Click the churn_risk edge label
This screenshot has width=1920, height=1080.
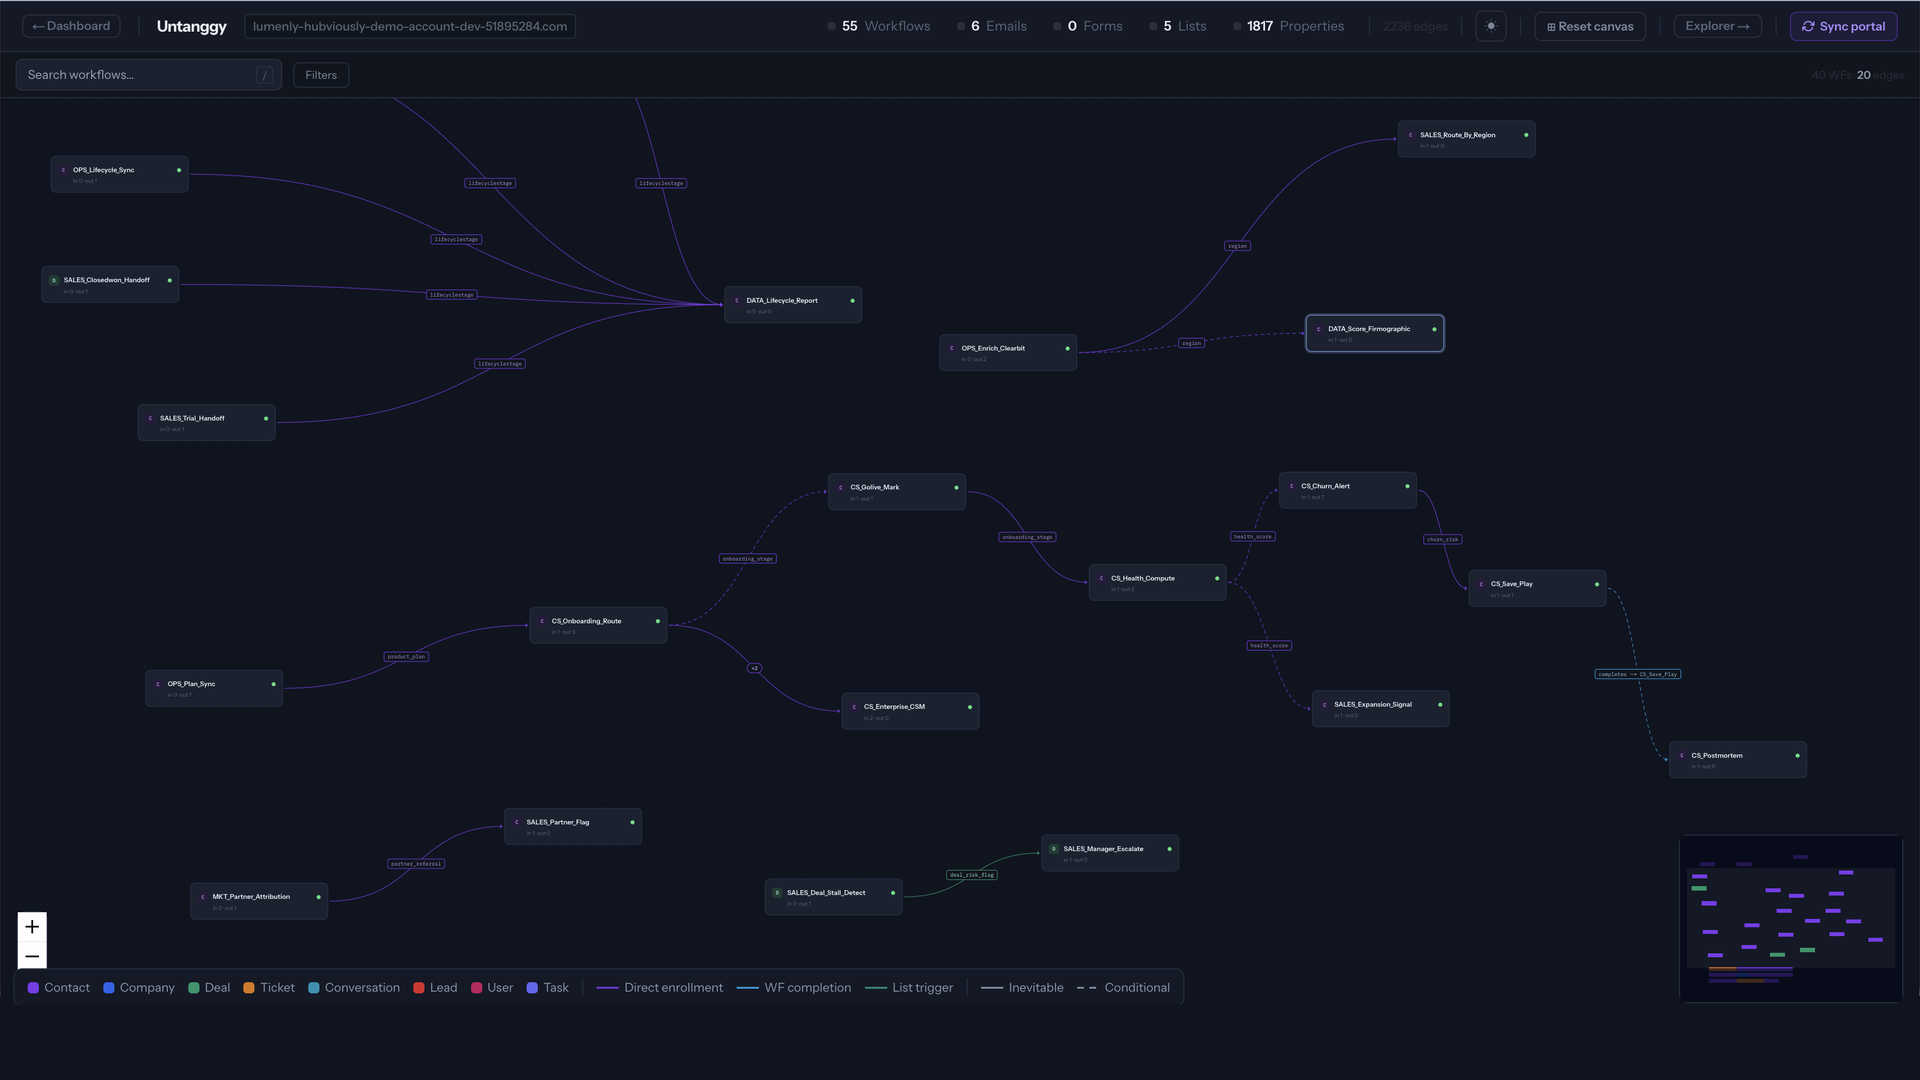(1442, 539)
